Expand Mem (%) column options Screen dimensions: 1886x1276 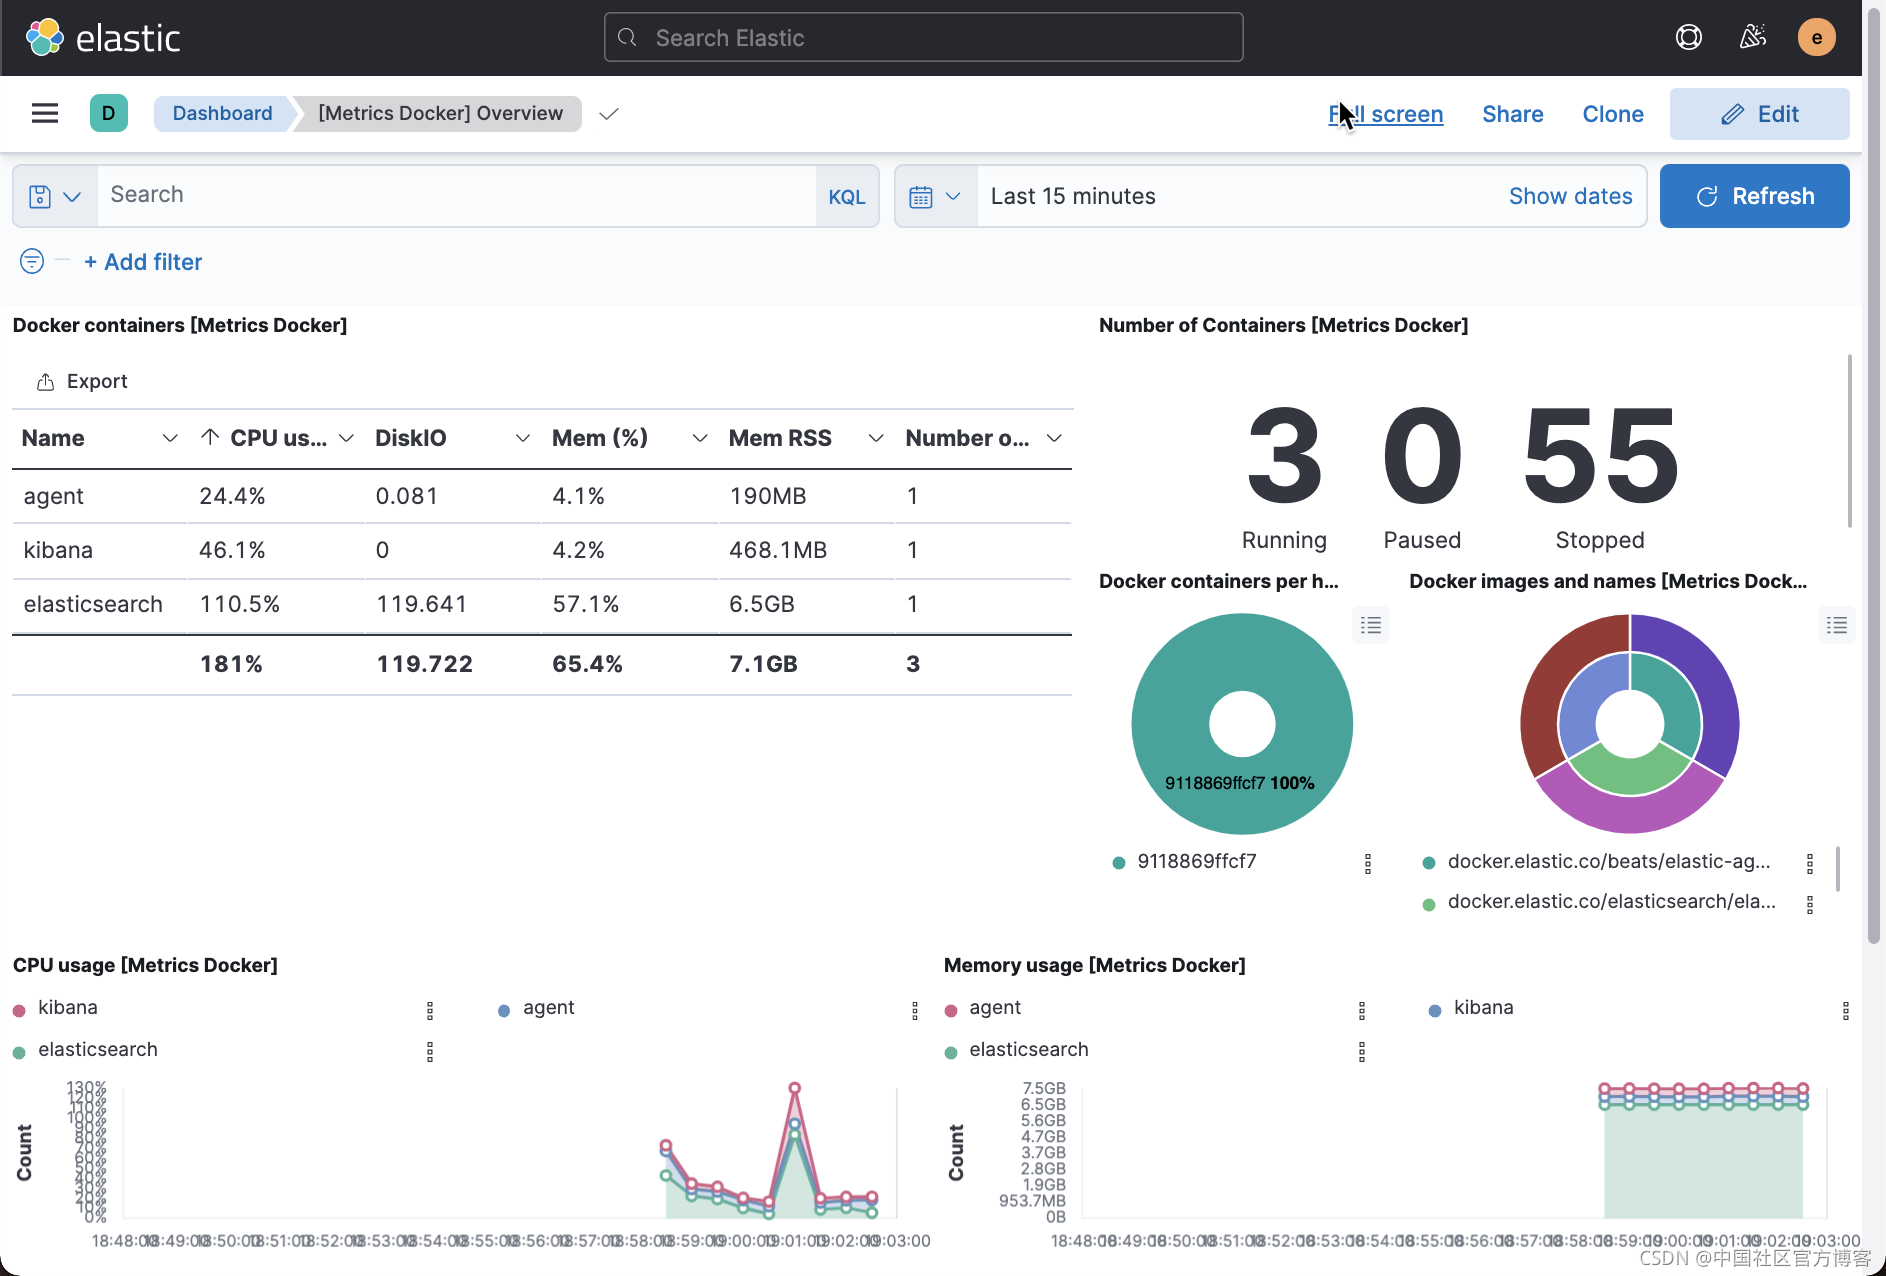tap(700, 438)
